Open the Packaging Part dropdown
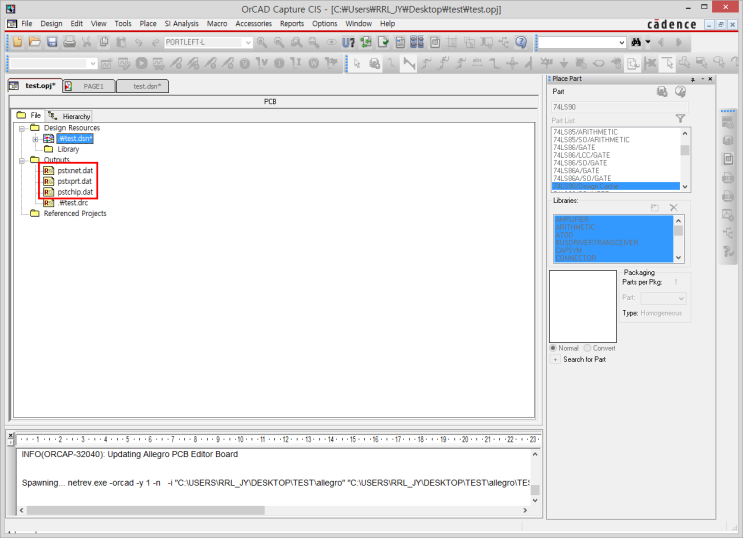 681,299
